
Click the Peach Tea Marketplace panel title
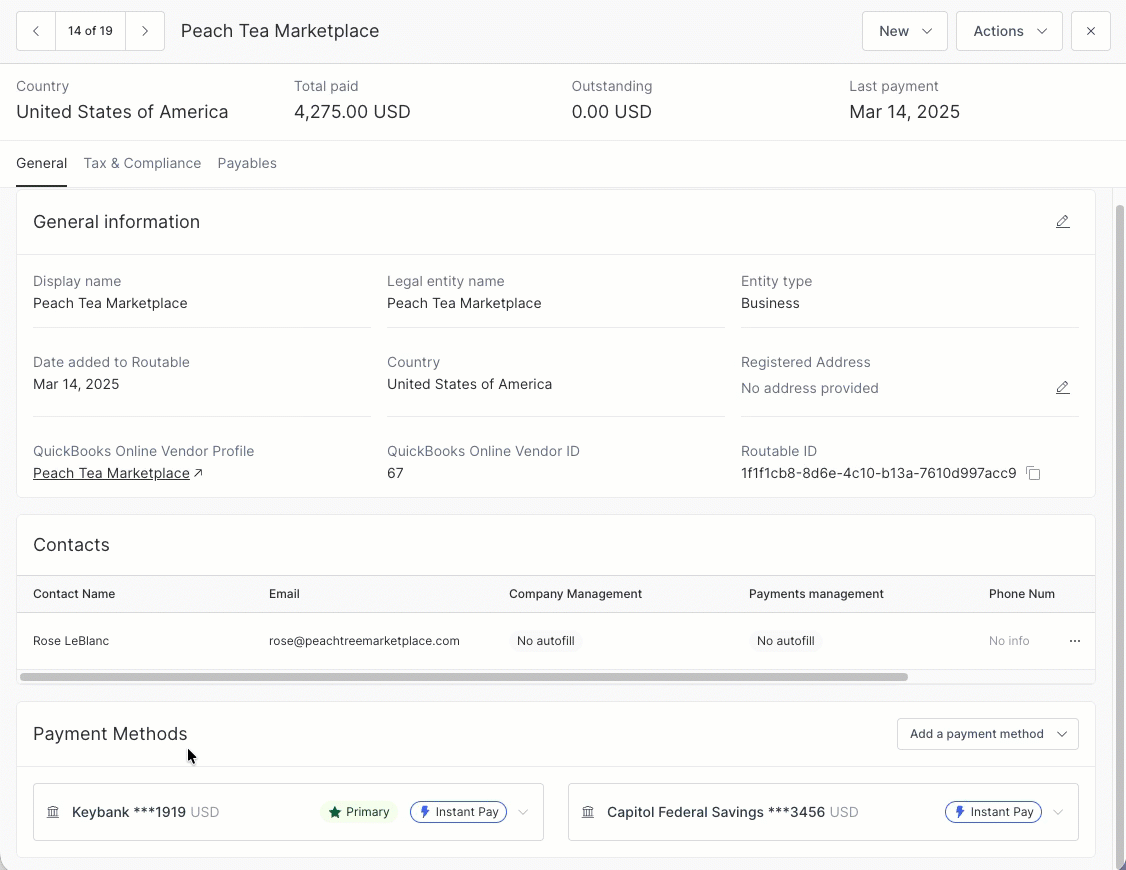[280, 31]
